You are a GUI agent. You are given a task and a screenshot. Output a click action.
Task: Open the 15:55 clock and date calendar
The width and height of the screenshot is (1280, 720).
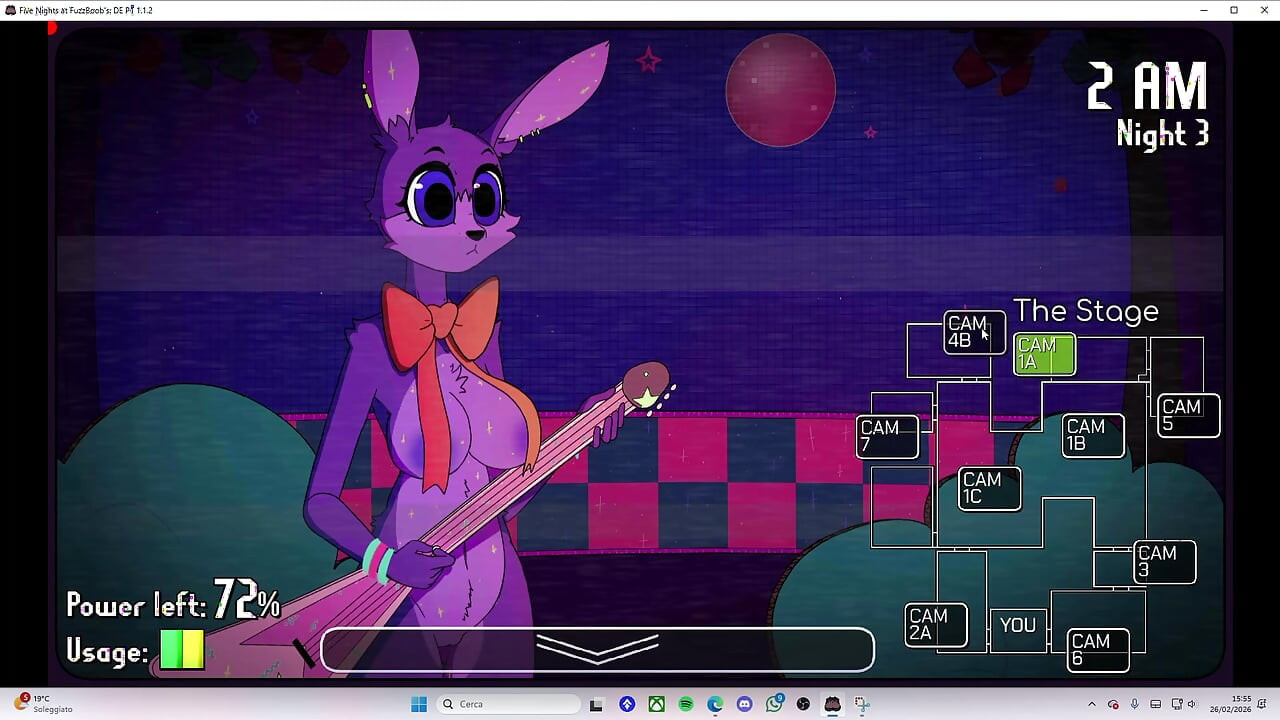1232,704
